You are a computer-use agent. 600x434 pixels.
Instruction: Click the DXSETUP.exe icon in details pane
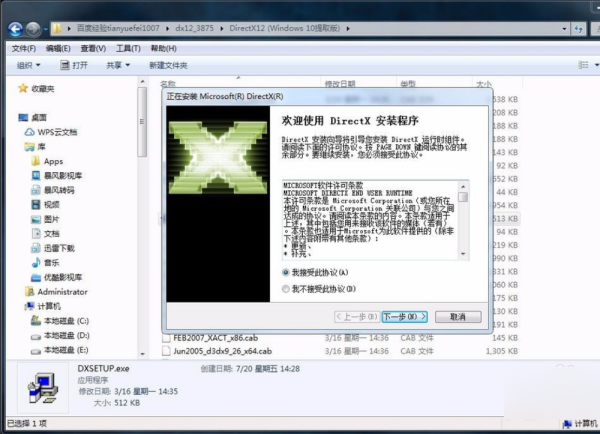[42, 388]
